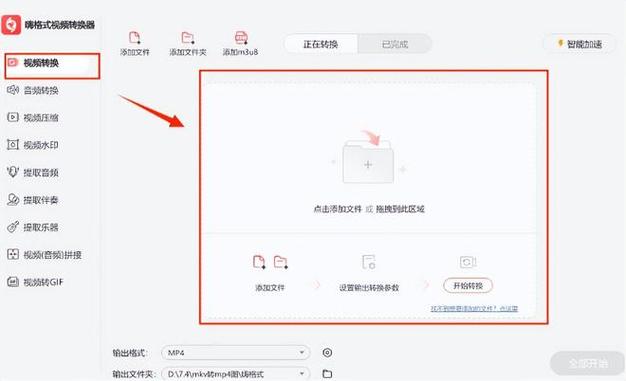Image resolution: width=626 pixels, height=381 pixels.
Task: Click the 设置输出转换参数 text label
Action: [x=369, y=288]
